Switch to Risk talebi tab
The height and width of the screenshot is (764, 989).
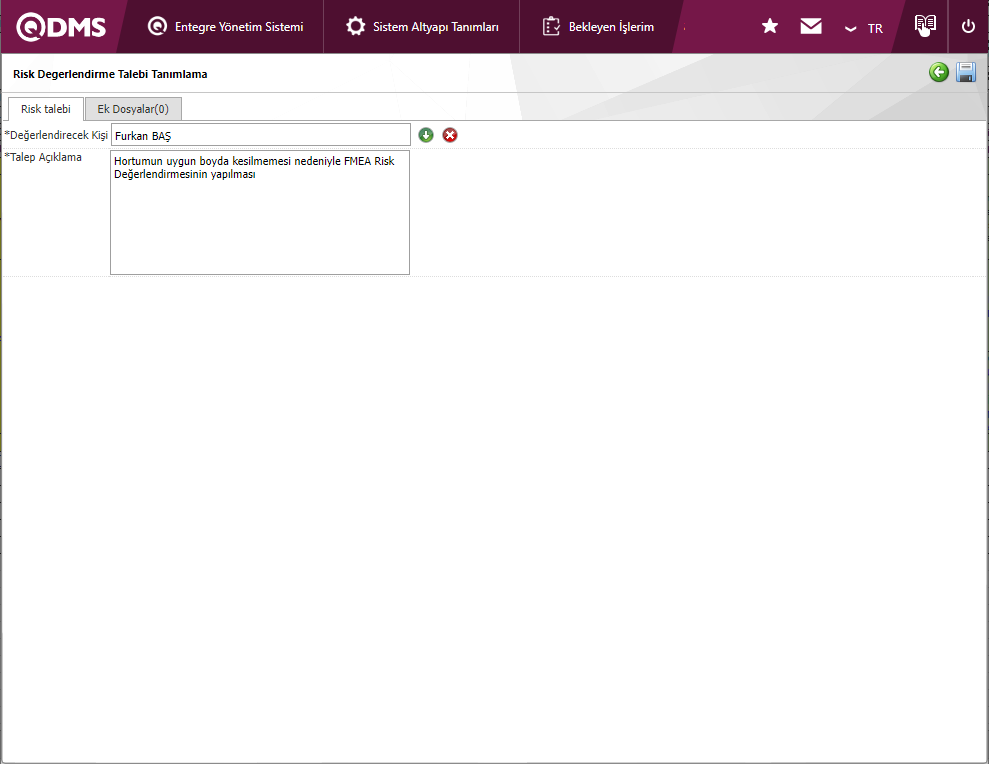point(45,109)
